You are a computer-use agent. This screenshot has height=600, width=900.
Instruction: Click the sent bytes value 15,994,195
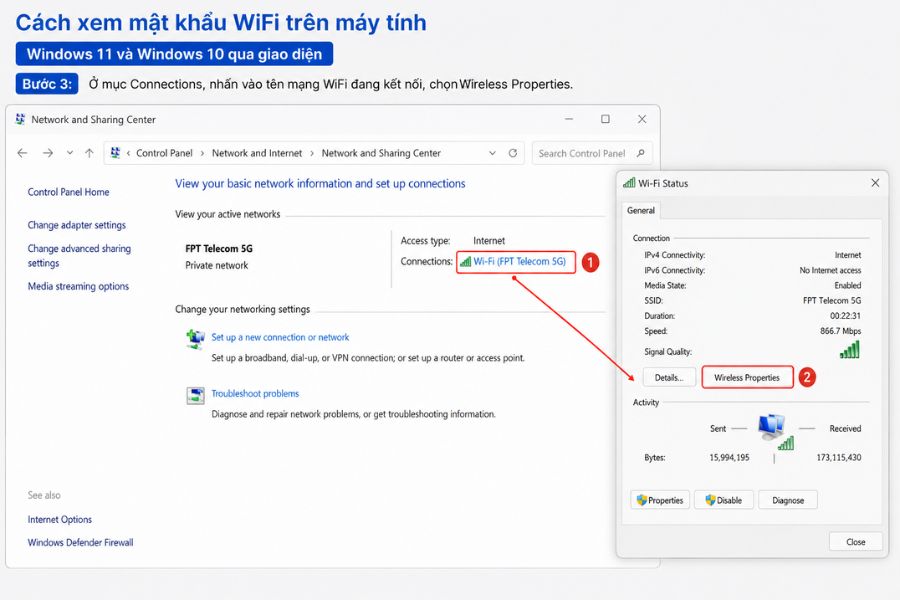point(729,458)
